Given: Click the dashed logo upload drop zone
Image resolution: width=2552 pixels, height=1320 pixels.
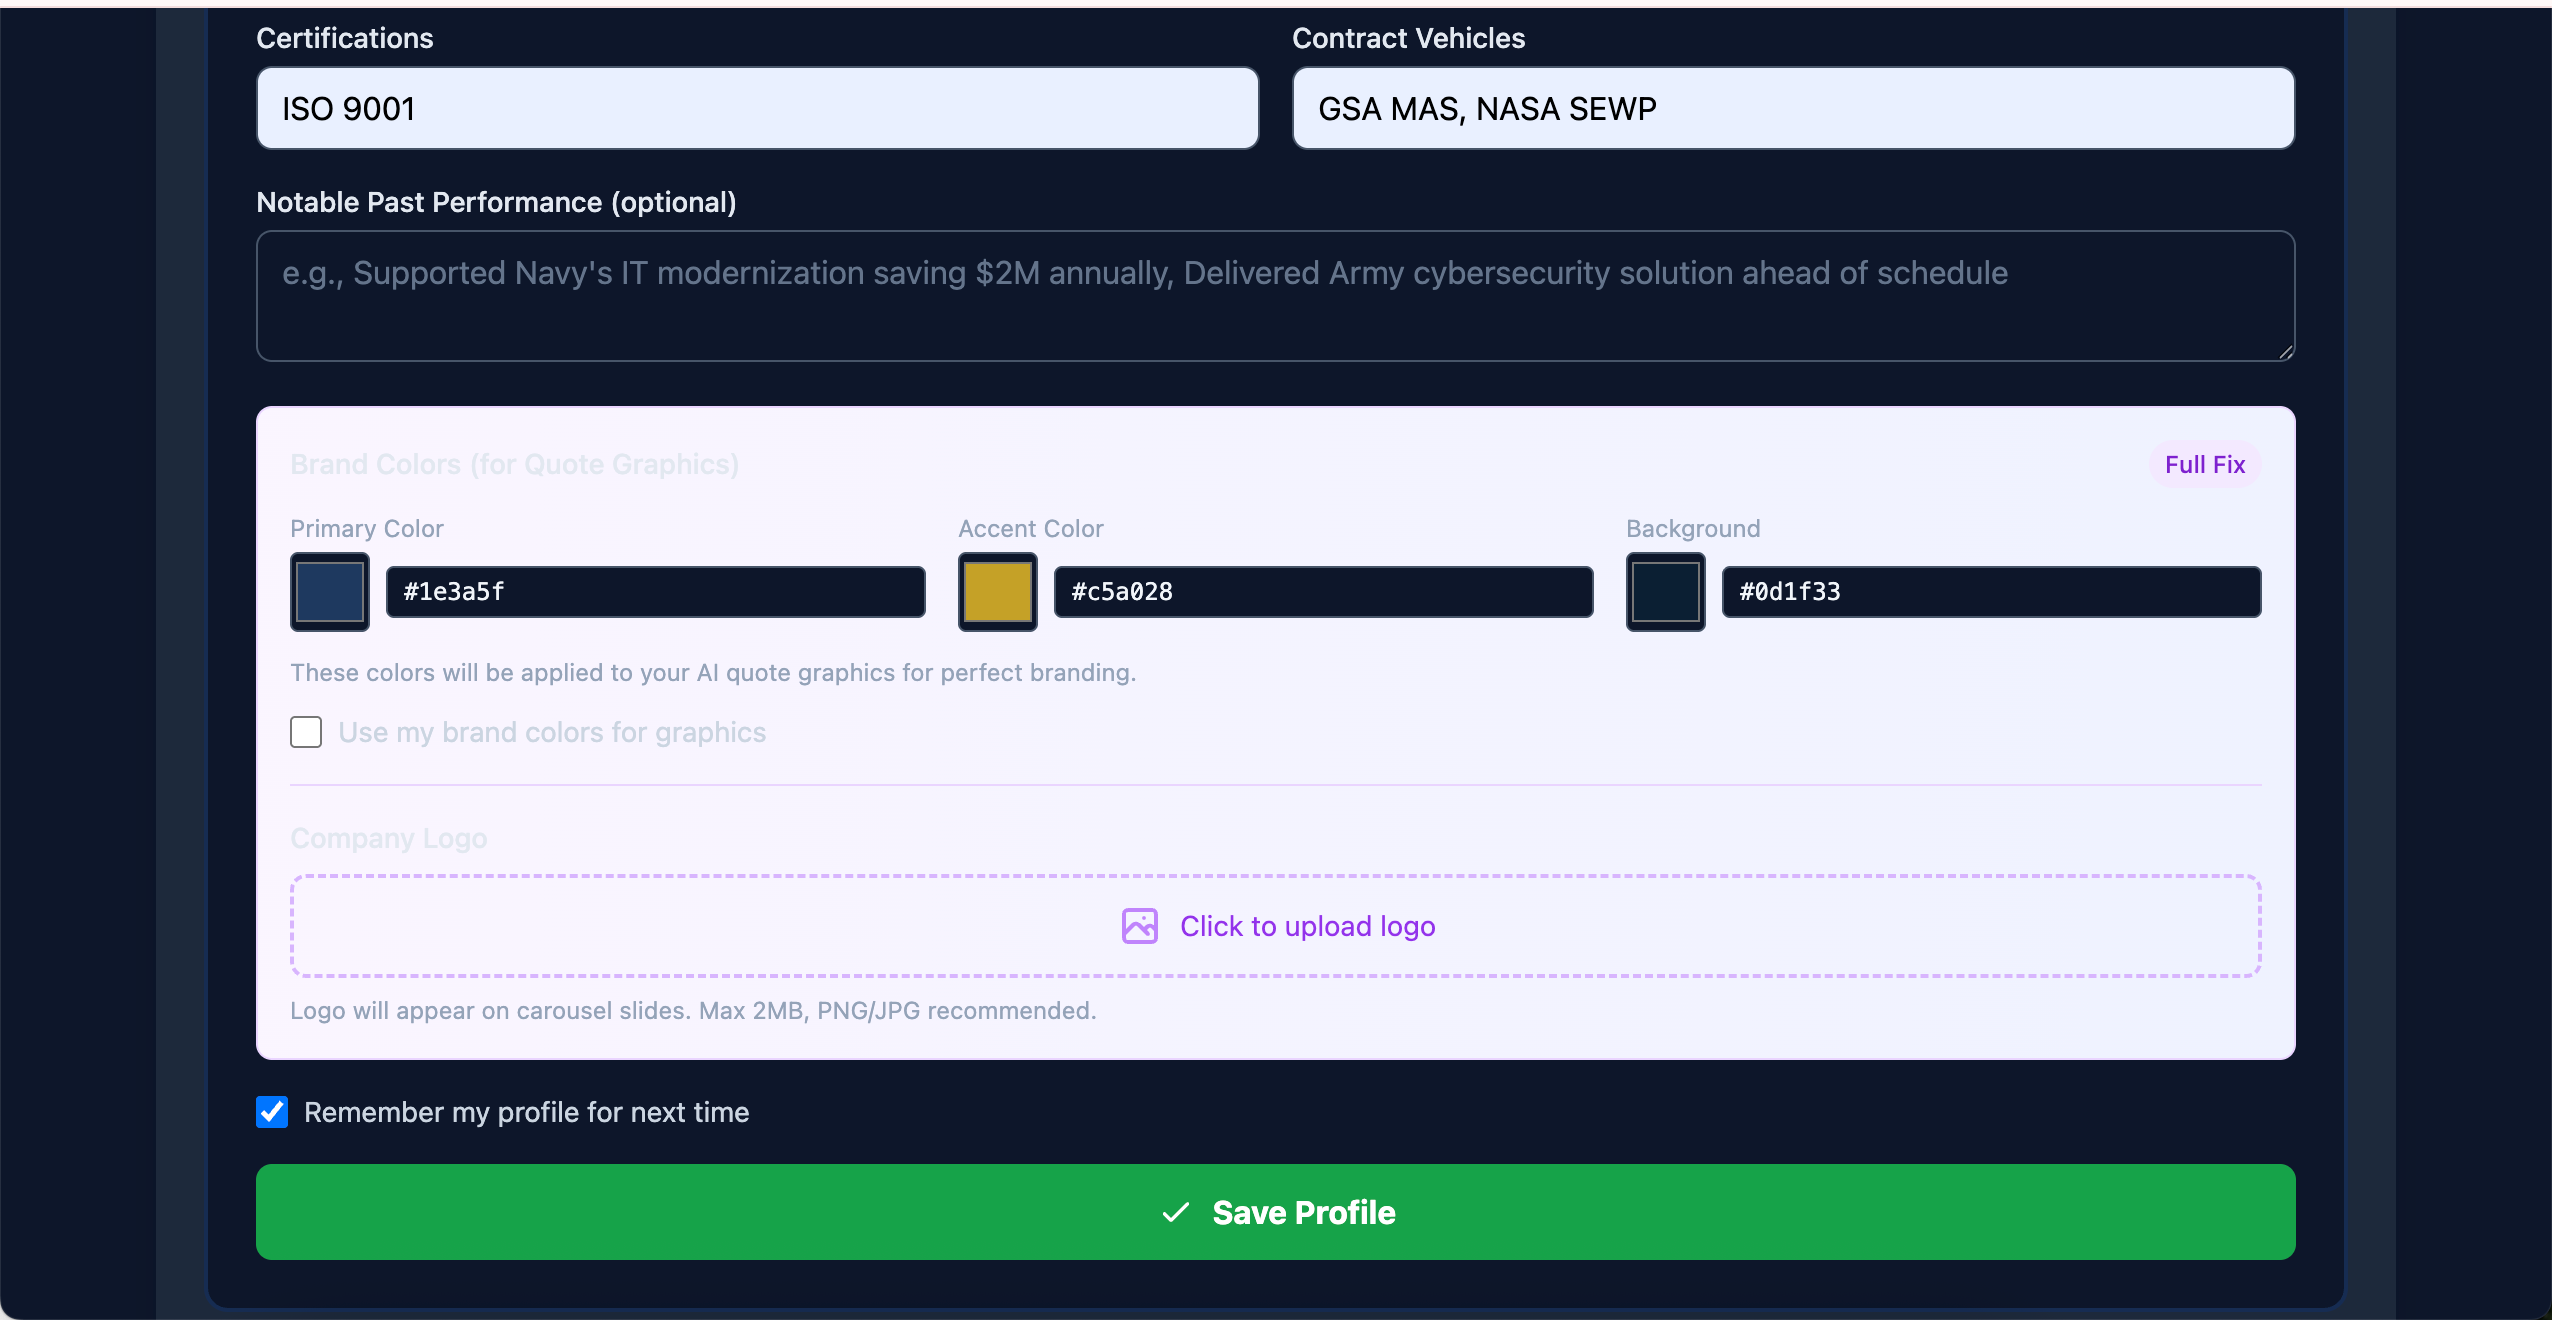Looking at the screenshot, I should 700,926.
